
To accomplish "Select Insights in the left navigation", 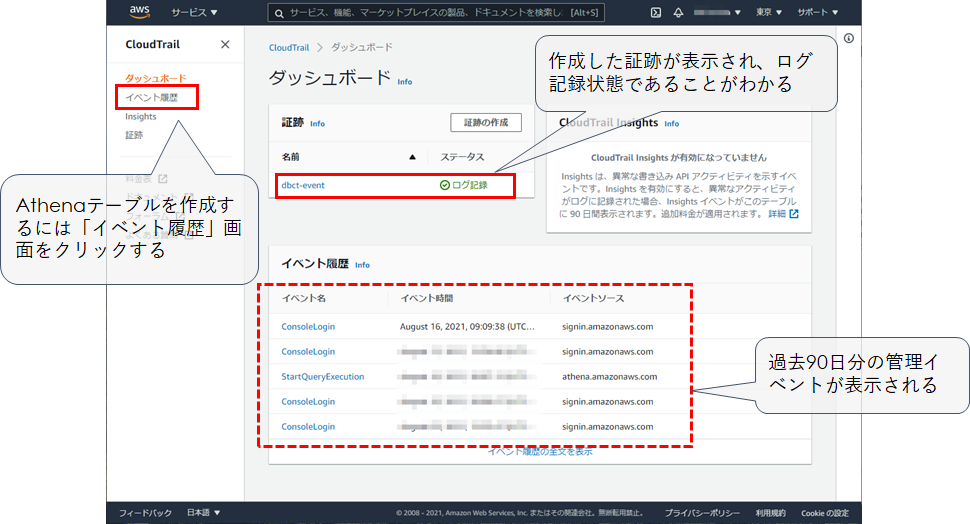I will pos(140,117).
